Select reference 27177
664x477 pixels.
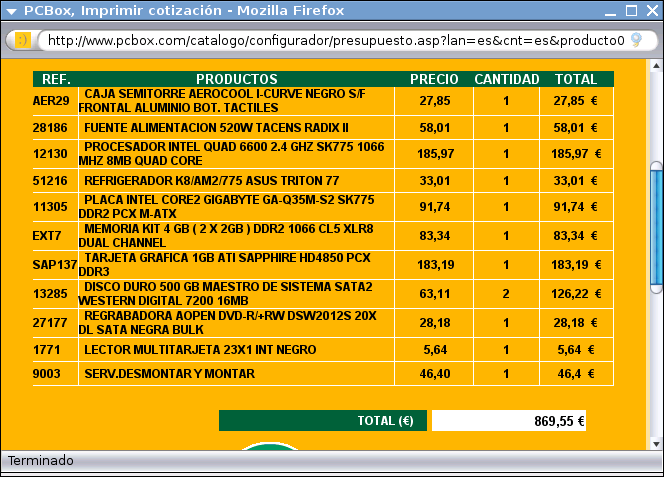[50, 323]
